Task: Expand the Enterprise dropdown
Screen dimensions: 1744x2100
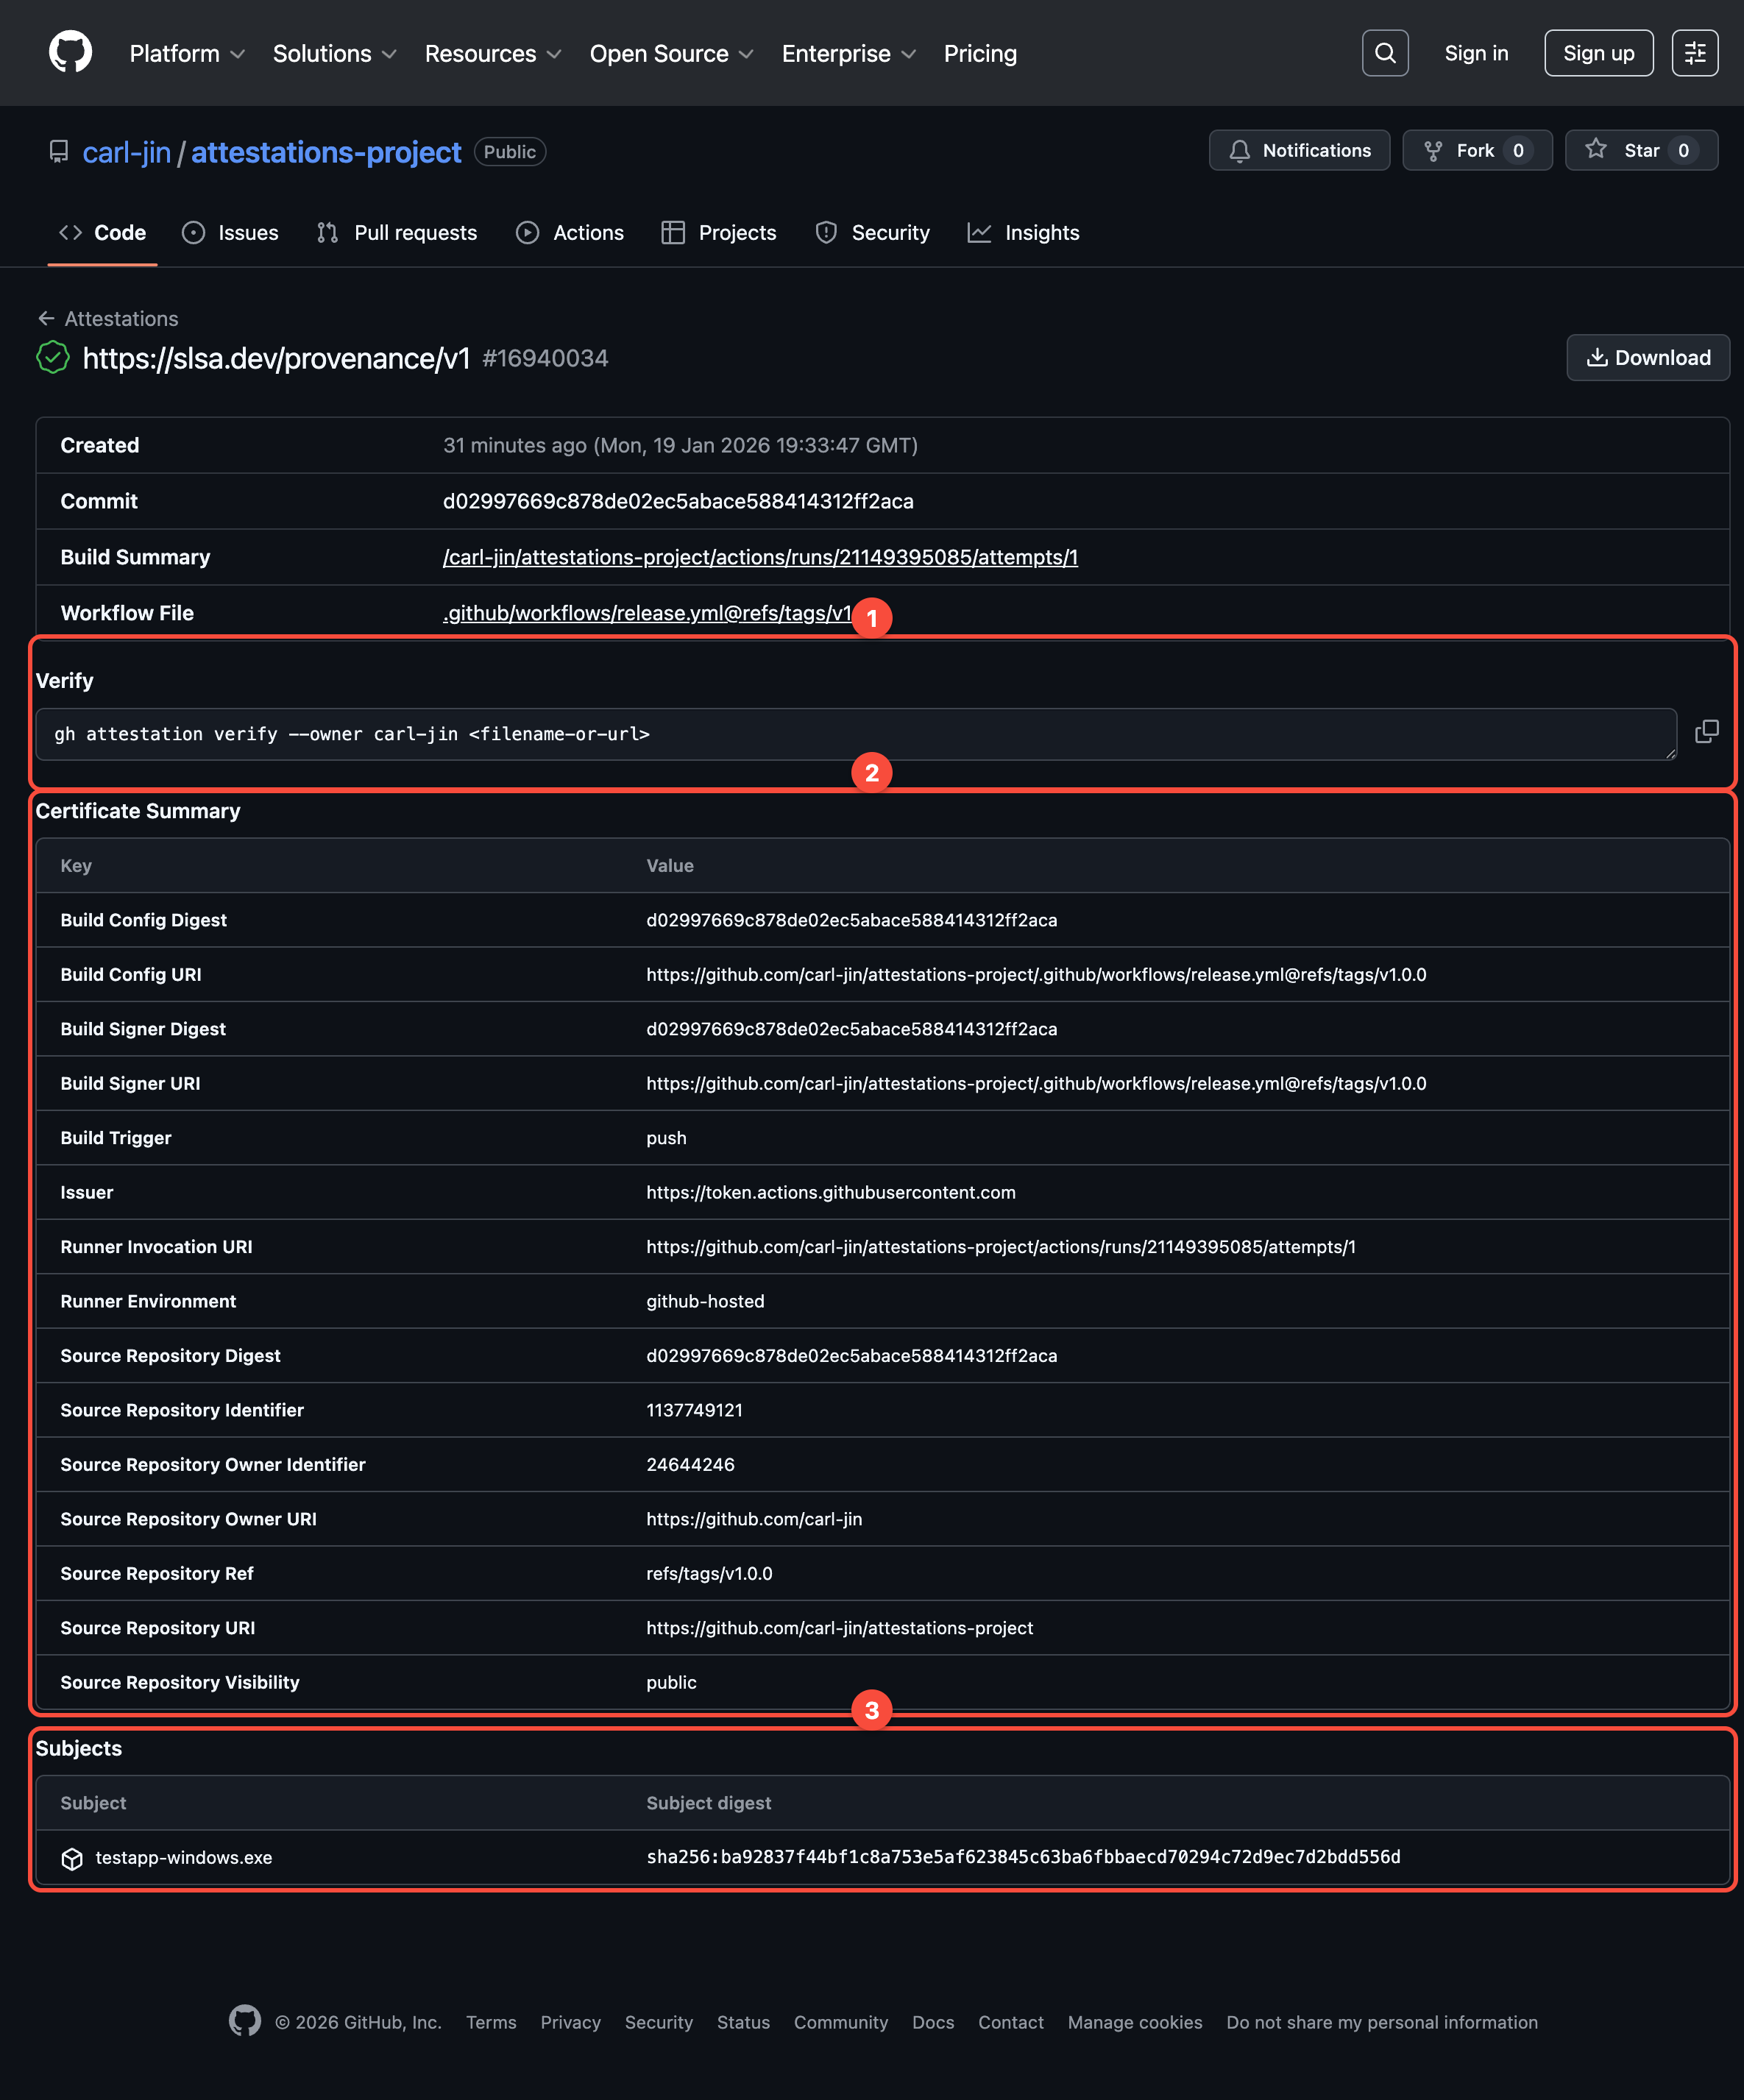Action: pos(848,54)
